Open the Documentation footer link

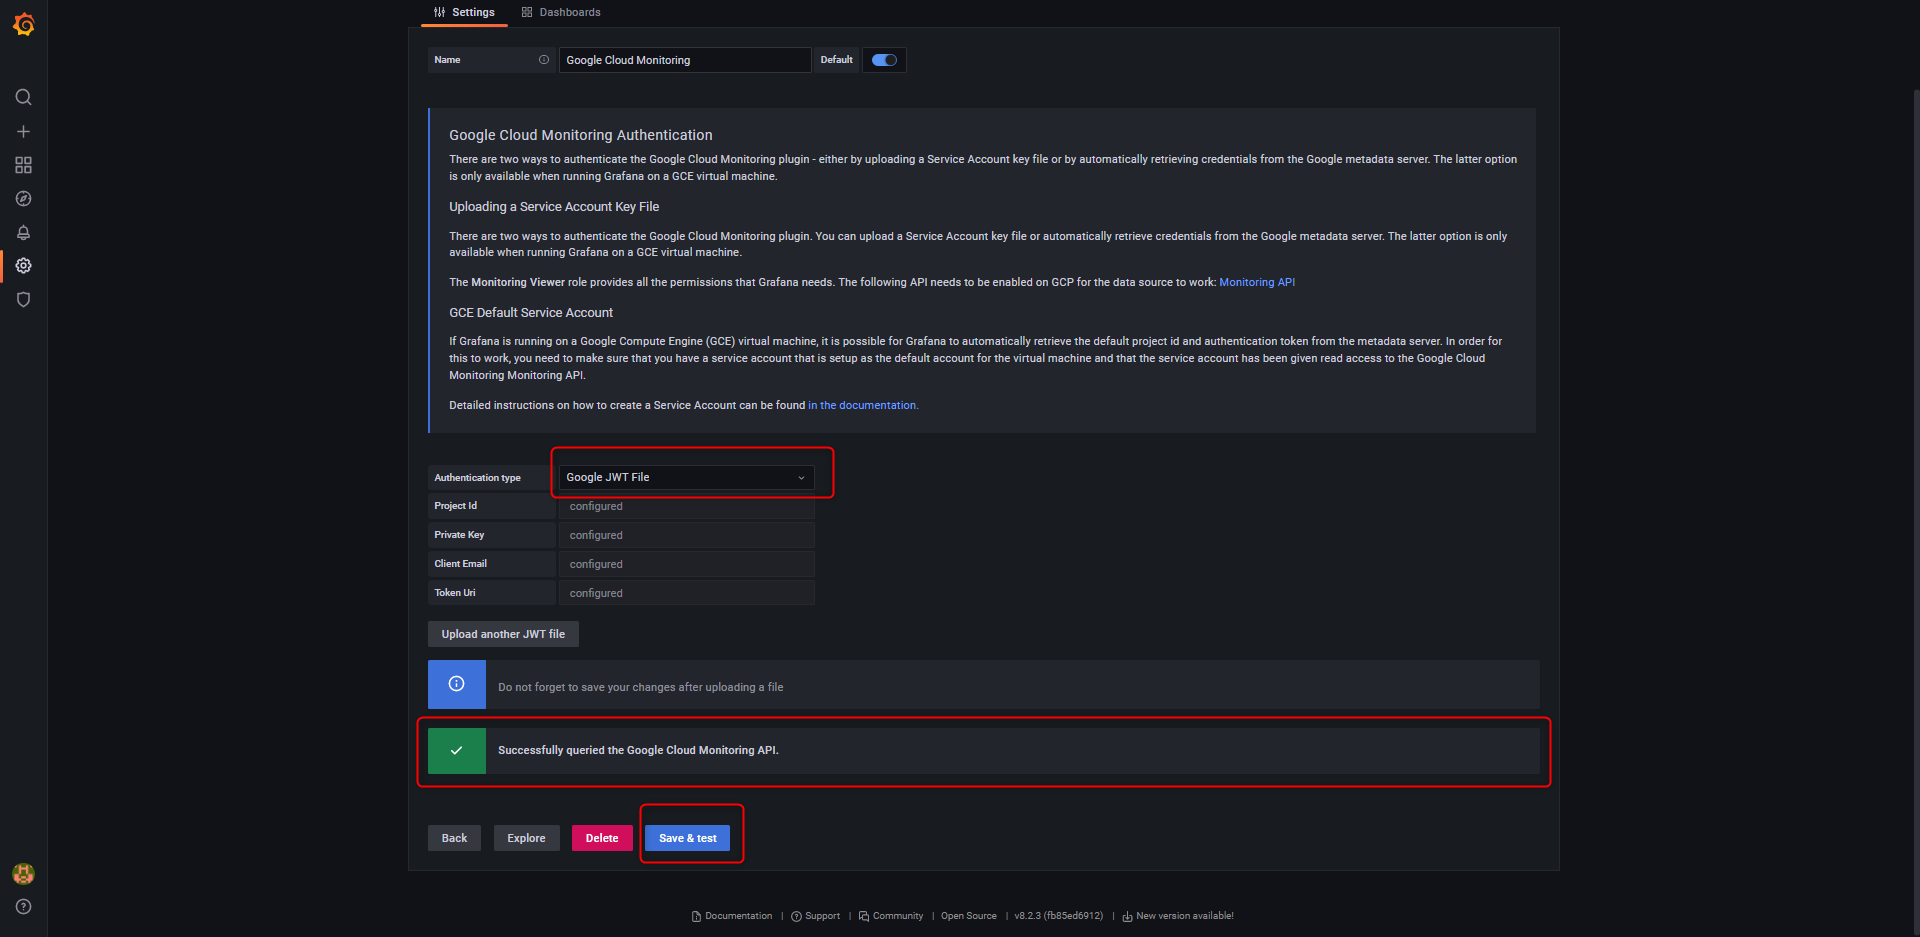point(732,916)
